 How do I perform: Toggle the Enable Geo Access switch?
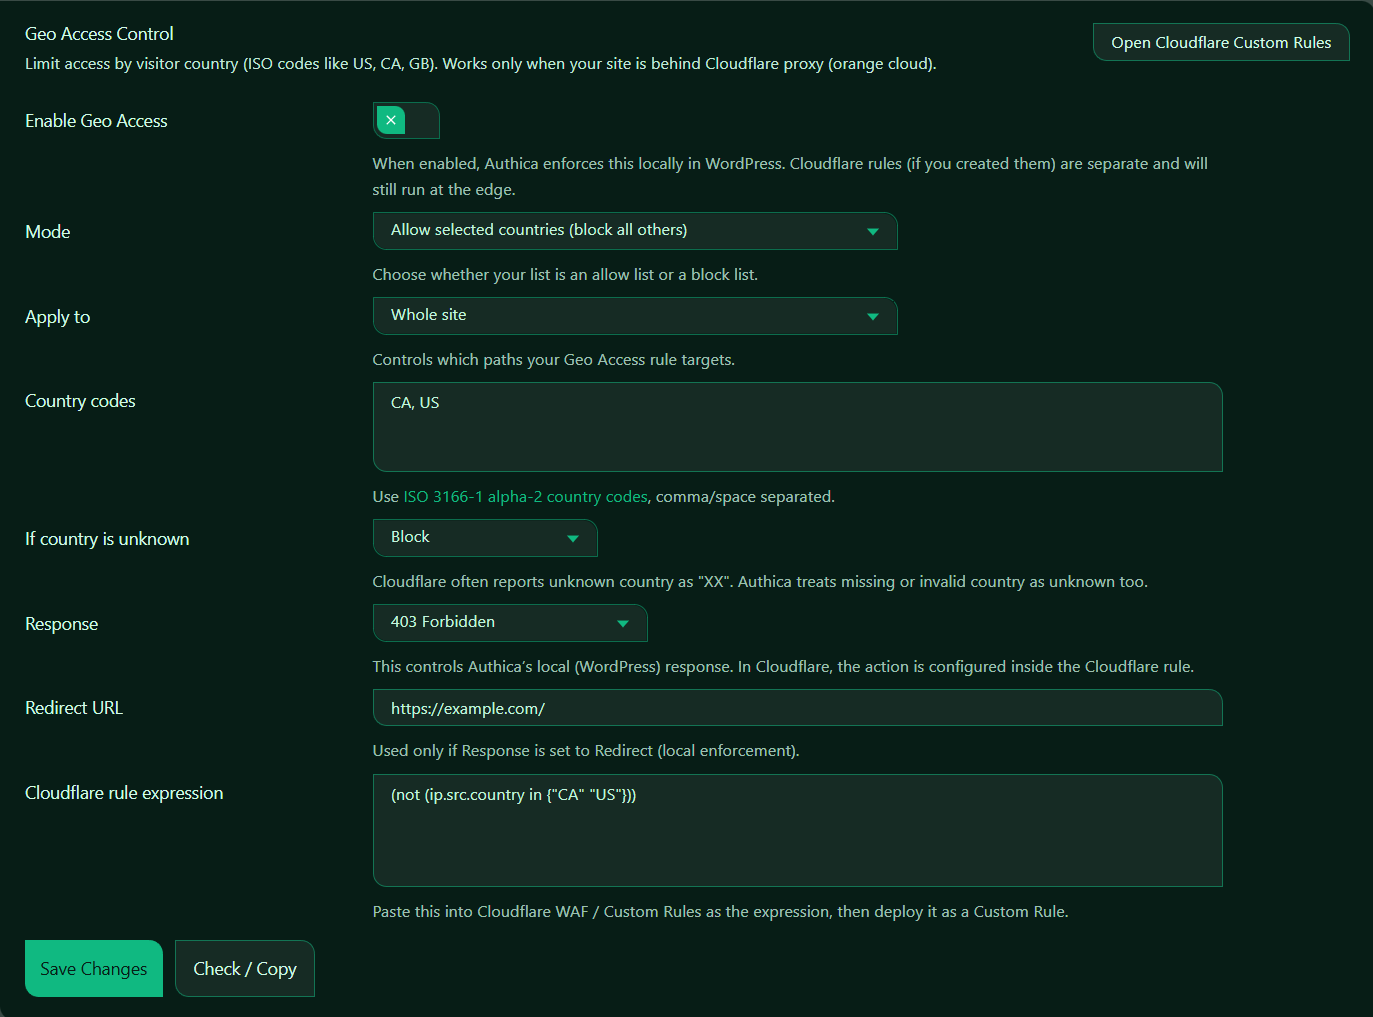point(405,121)
